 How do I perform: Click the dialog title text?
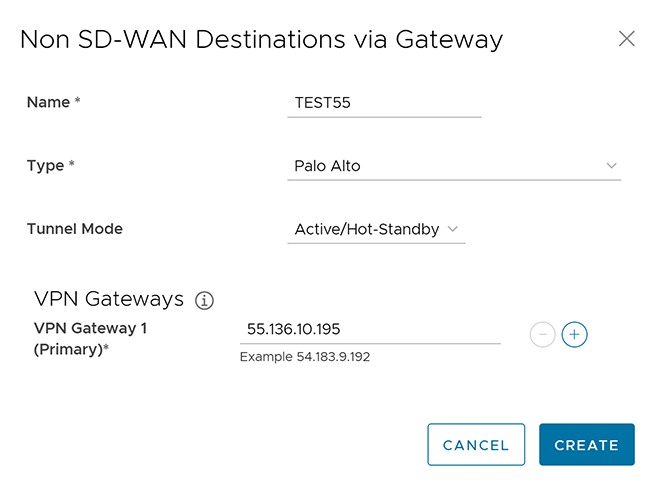pyautogui.click(x=261, y=40)
